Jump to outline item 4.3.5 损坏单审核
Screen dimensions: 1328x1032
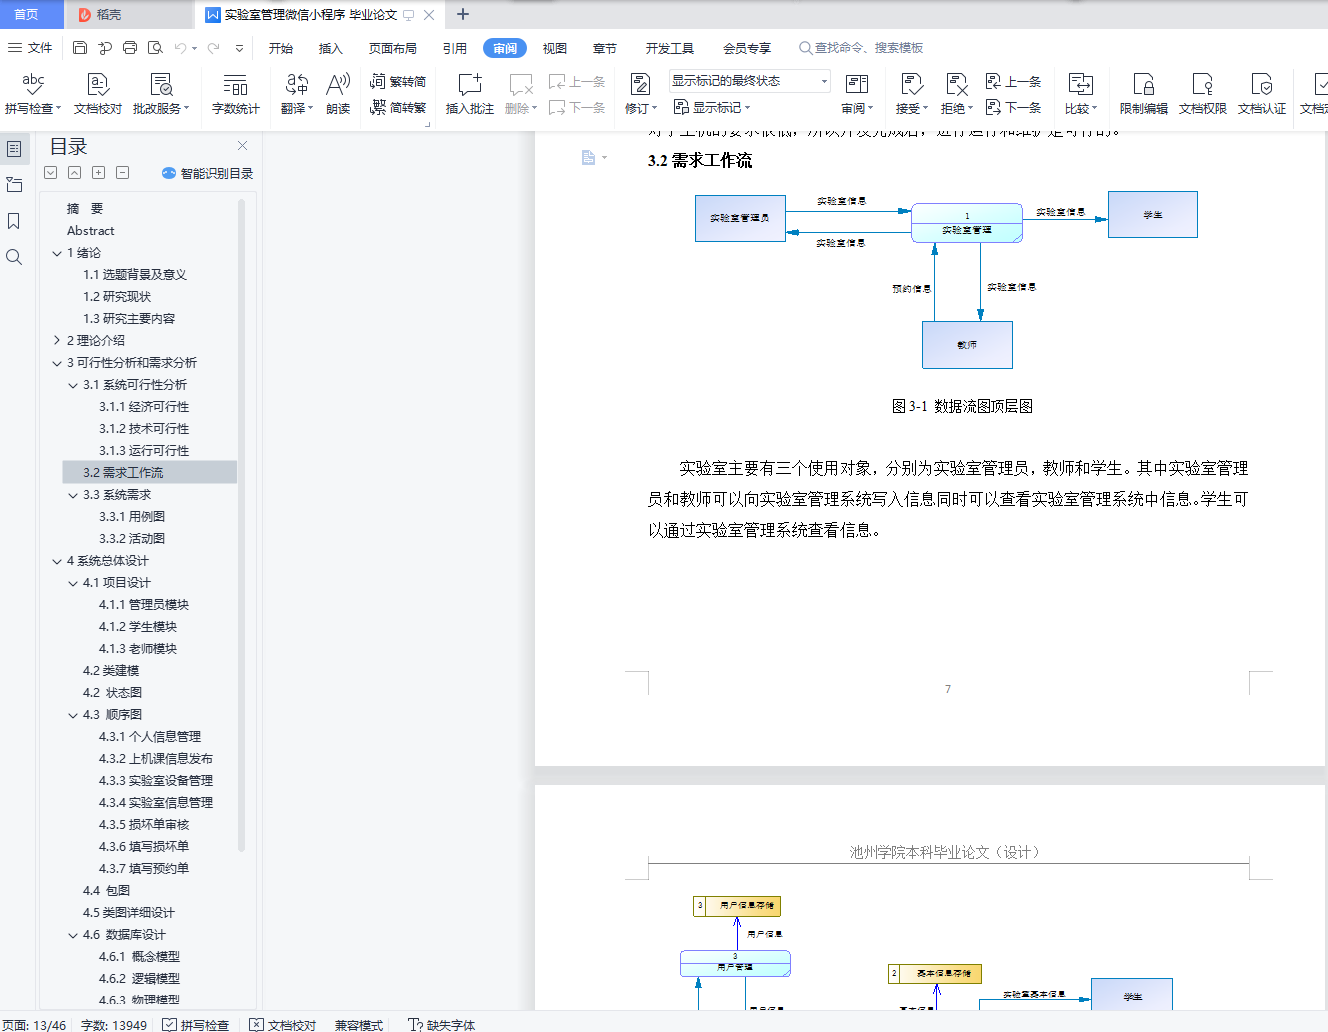[144, 825]
